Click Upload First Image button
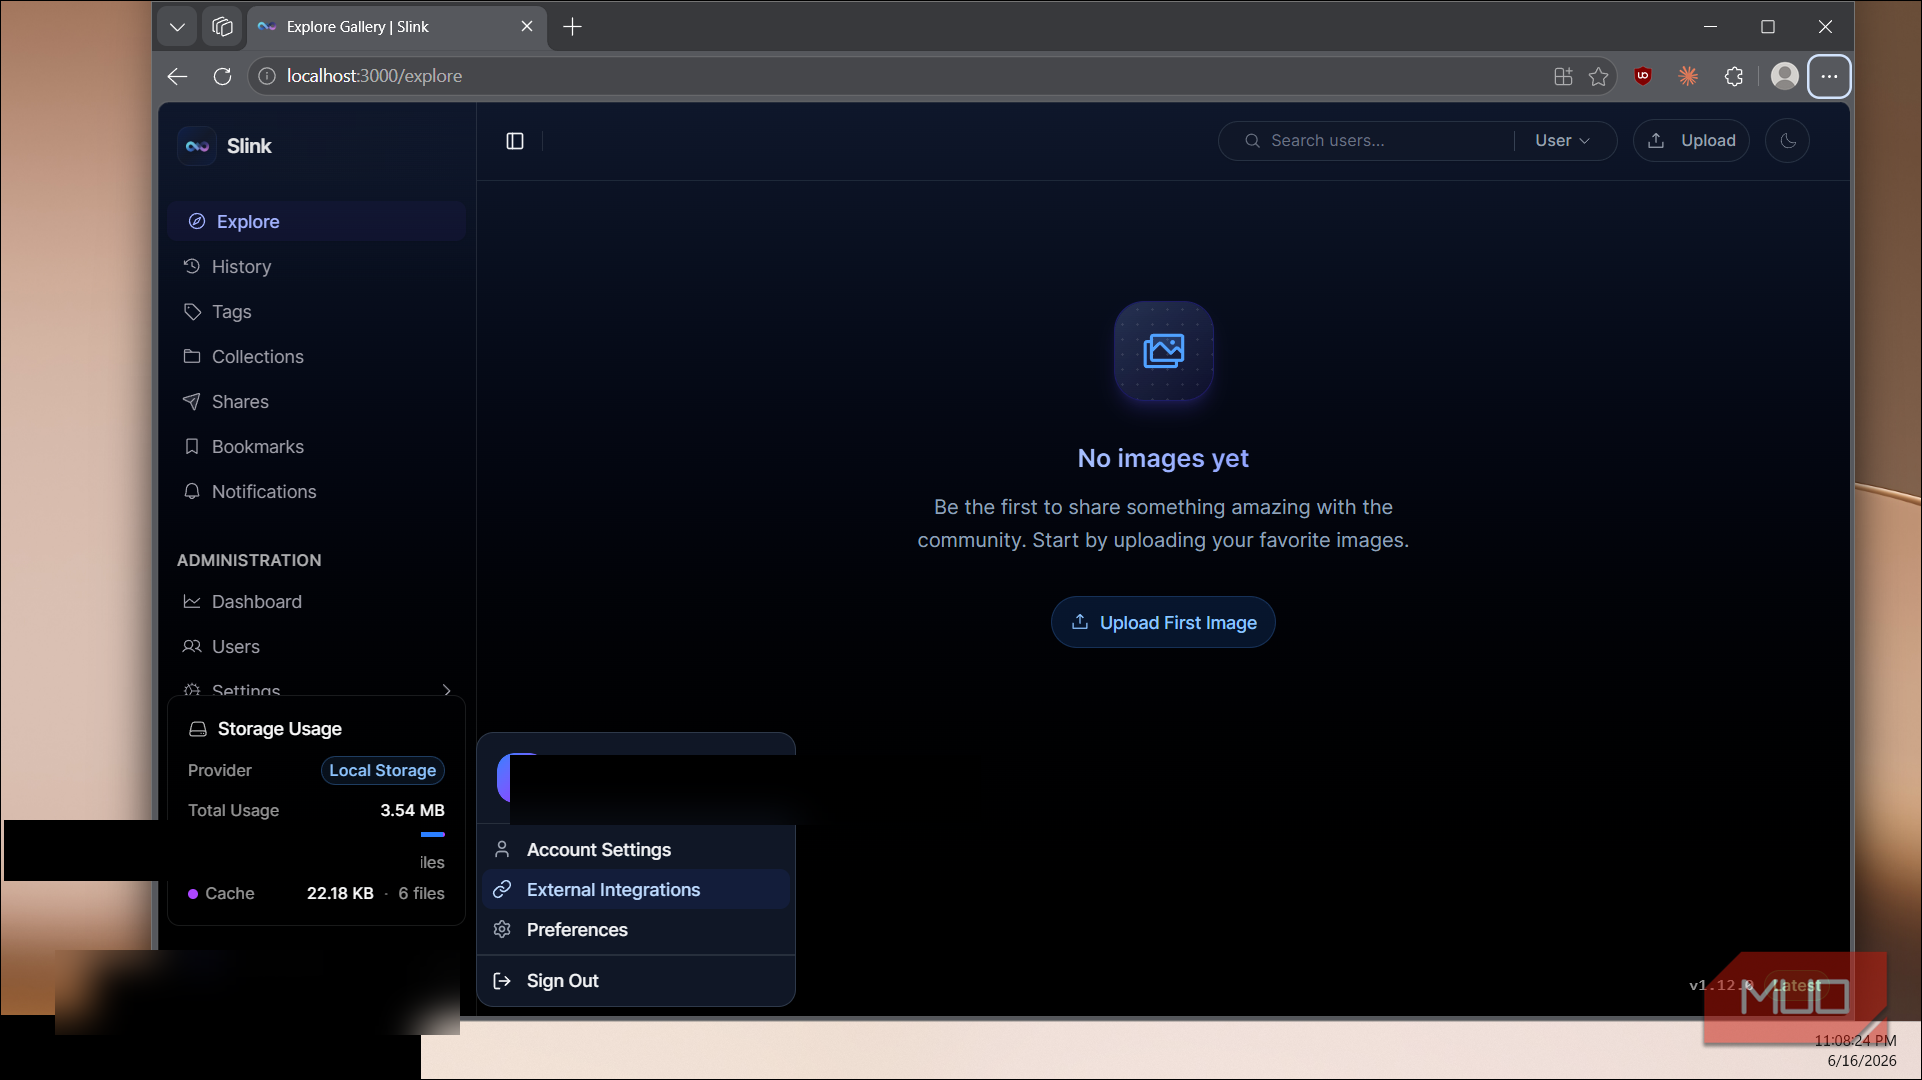This screenshot has width=1922, height=1080. (x=1163, y=622)
